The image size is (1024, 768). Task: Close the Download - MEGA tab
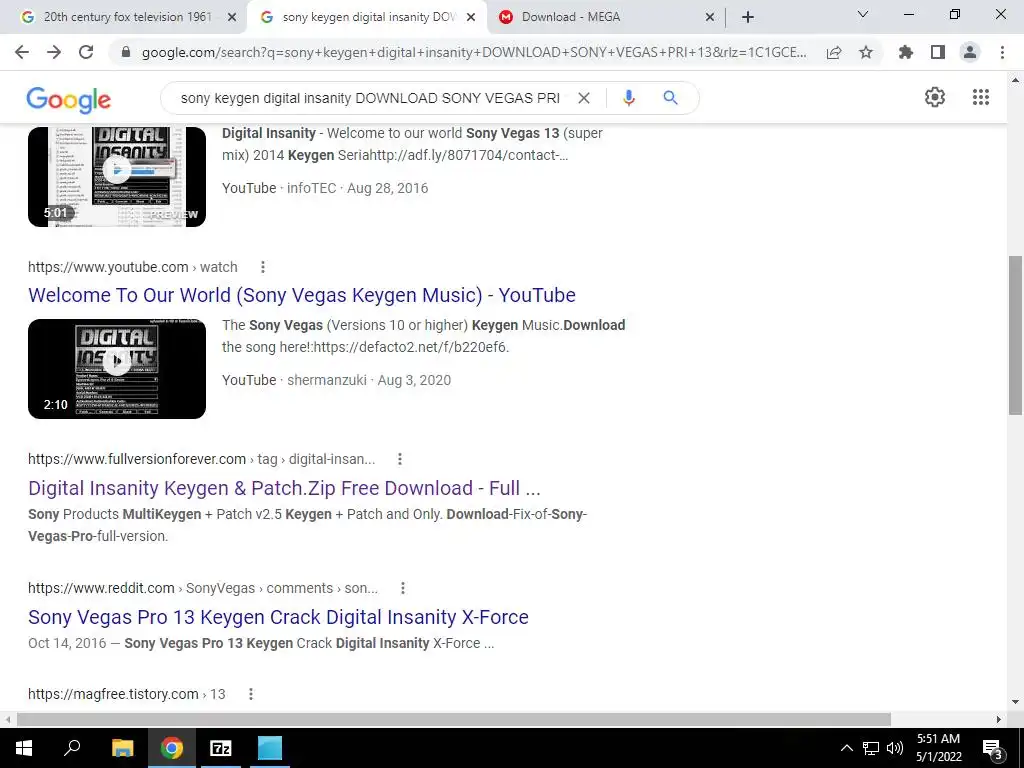[710, 17]
